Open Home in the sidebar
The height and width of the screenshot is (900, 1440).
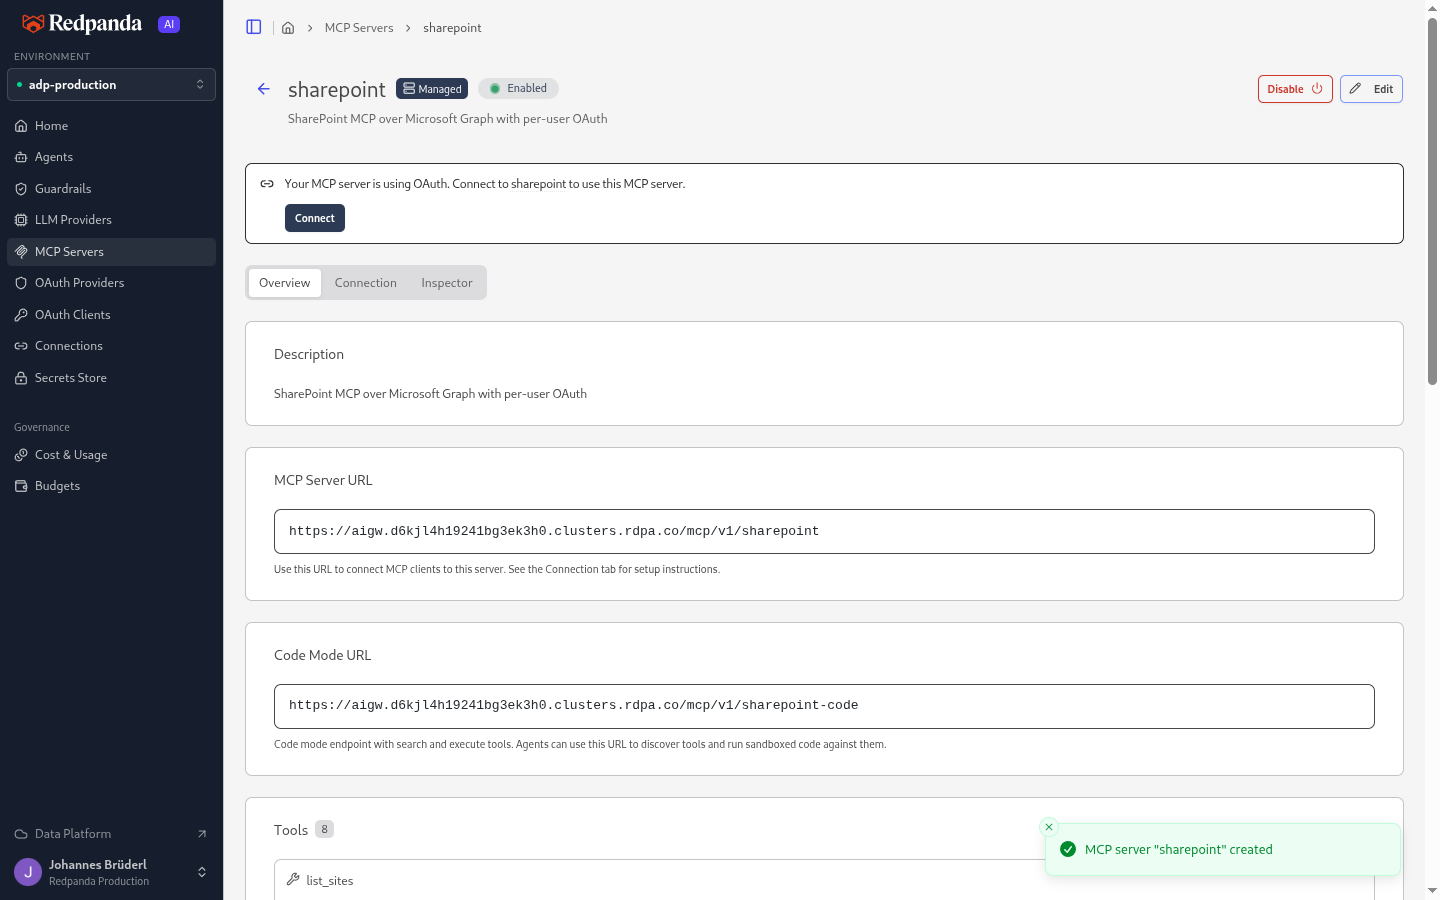click(x=111, y=126)
